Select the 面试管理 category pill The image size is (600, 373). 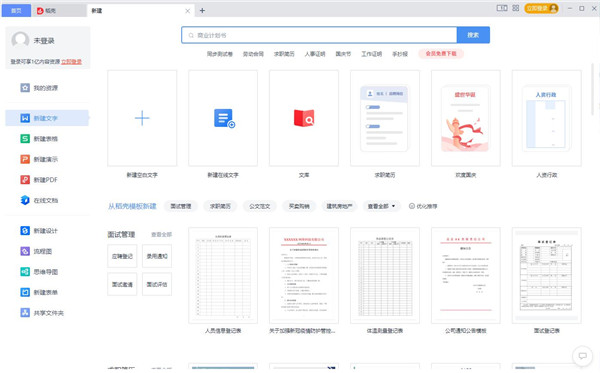(181, 206)
